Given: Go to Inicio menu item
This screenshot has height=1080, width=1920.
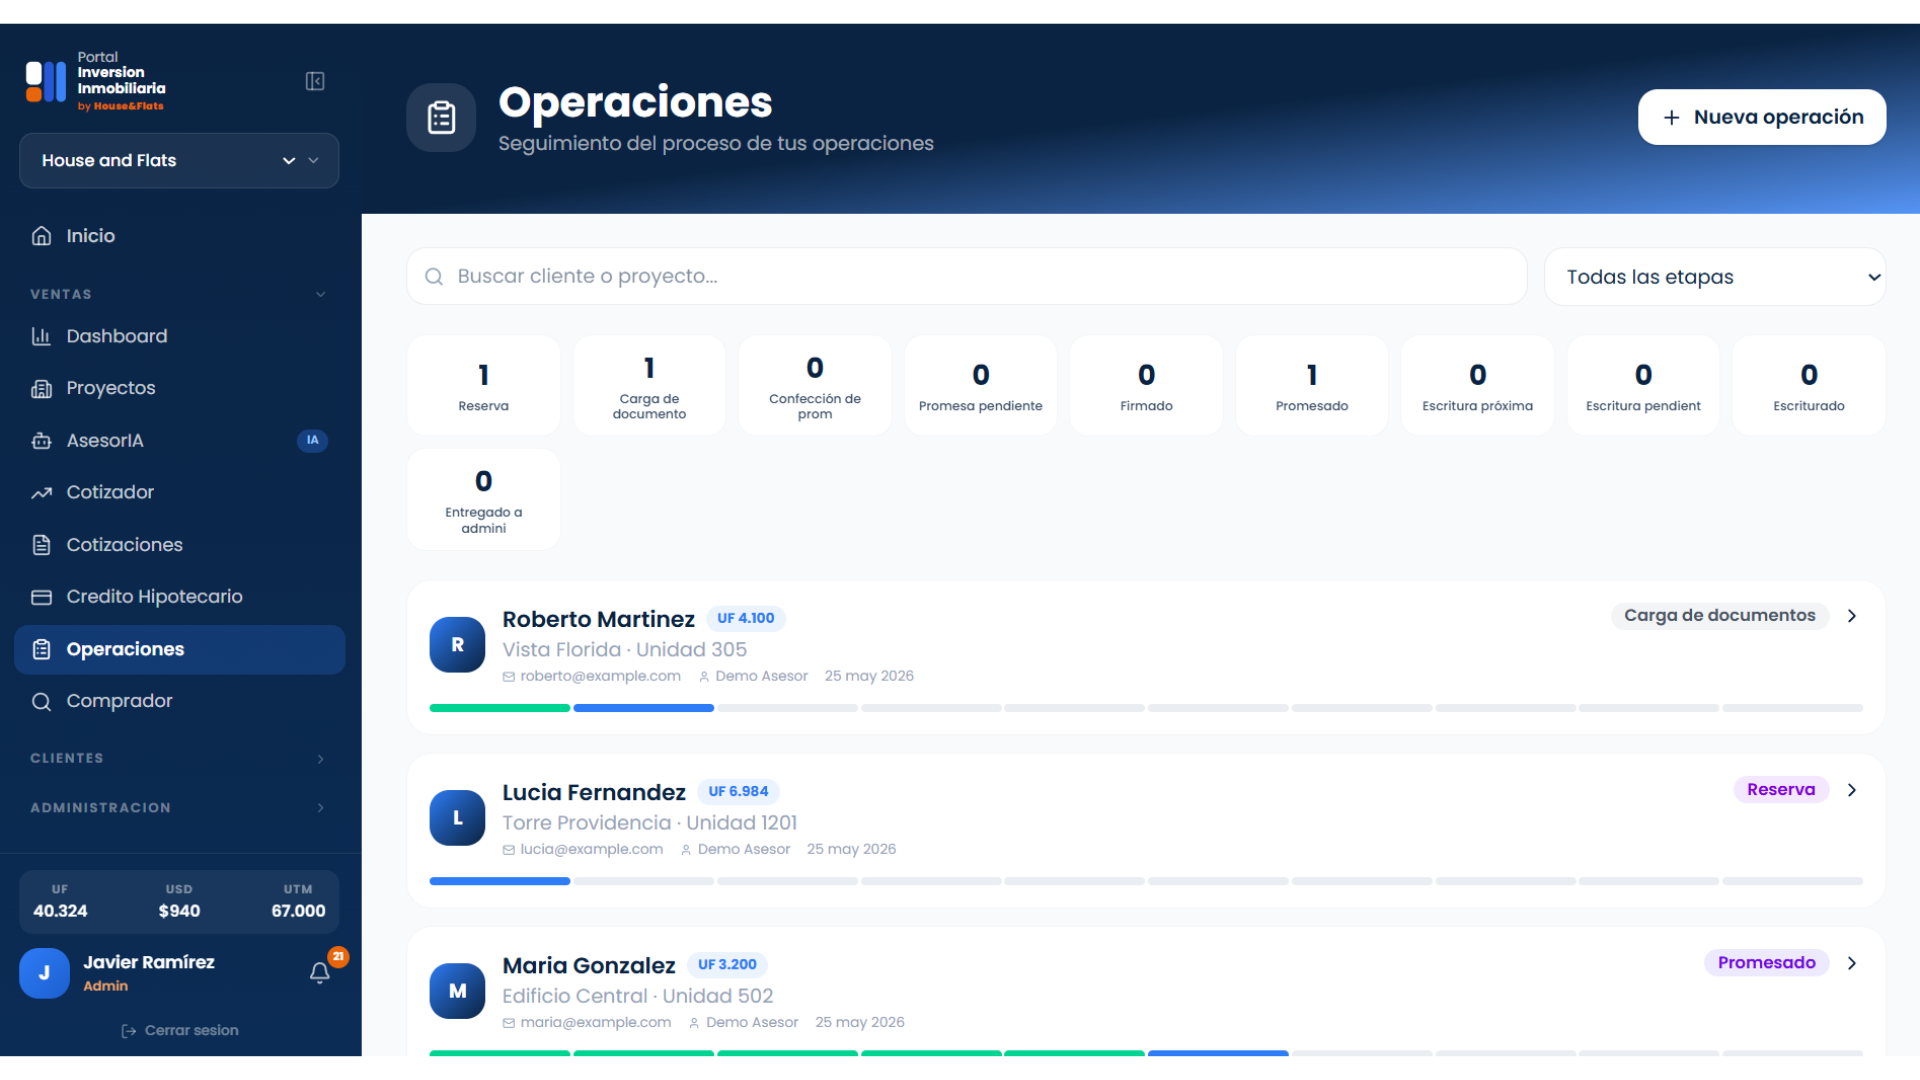Looking at the screenshot, I should click(179, 236).
